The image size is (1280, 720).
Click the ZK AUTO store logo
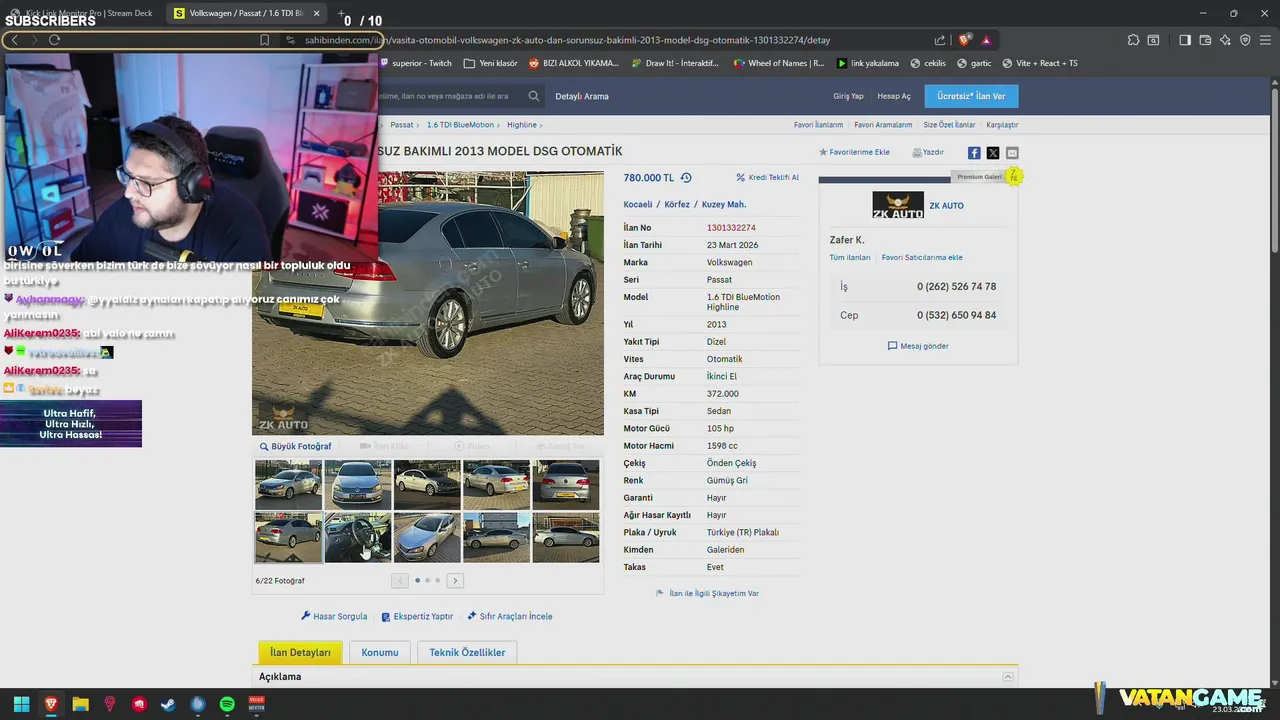[897, 205]
